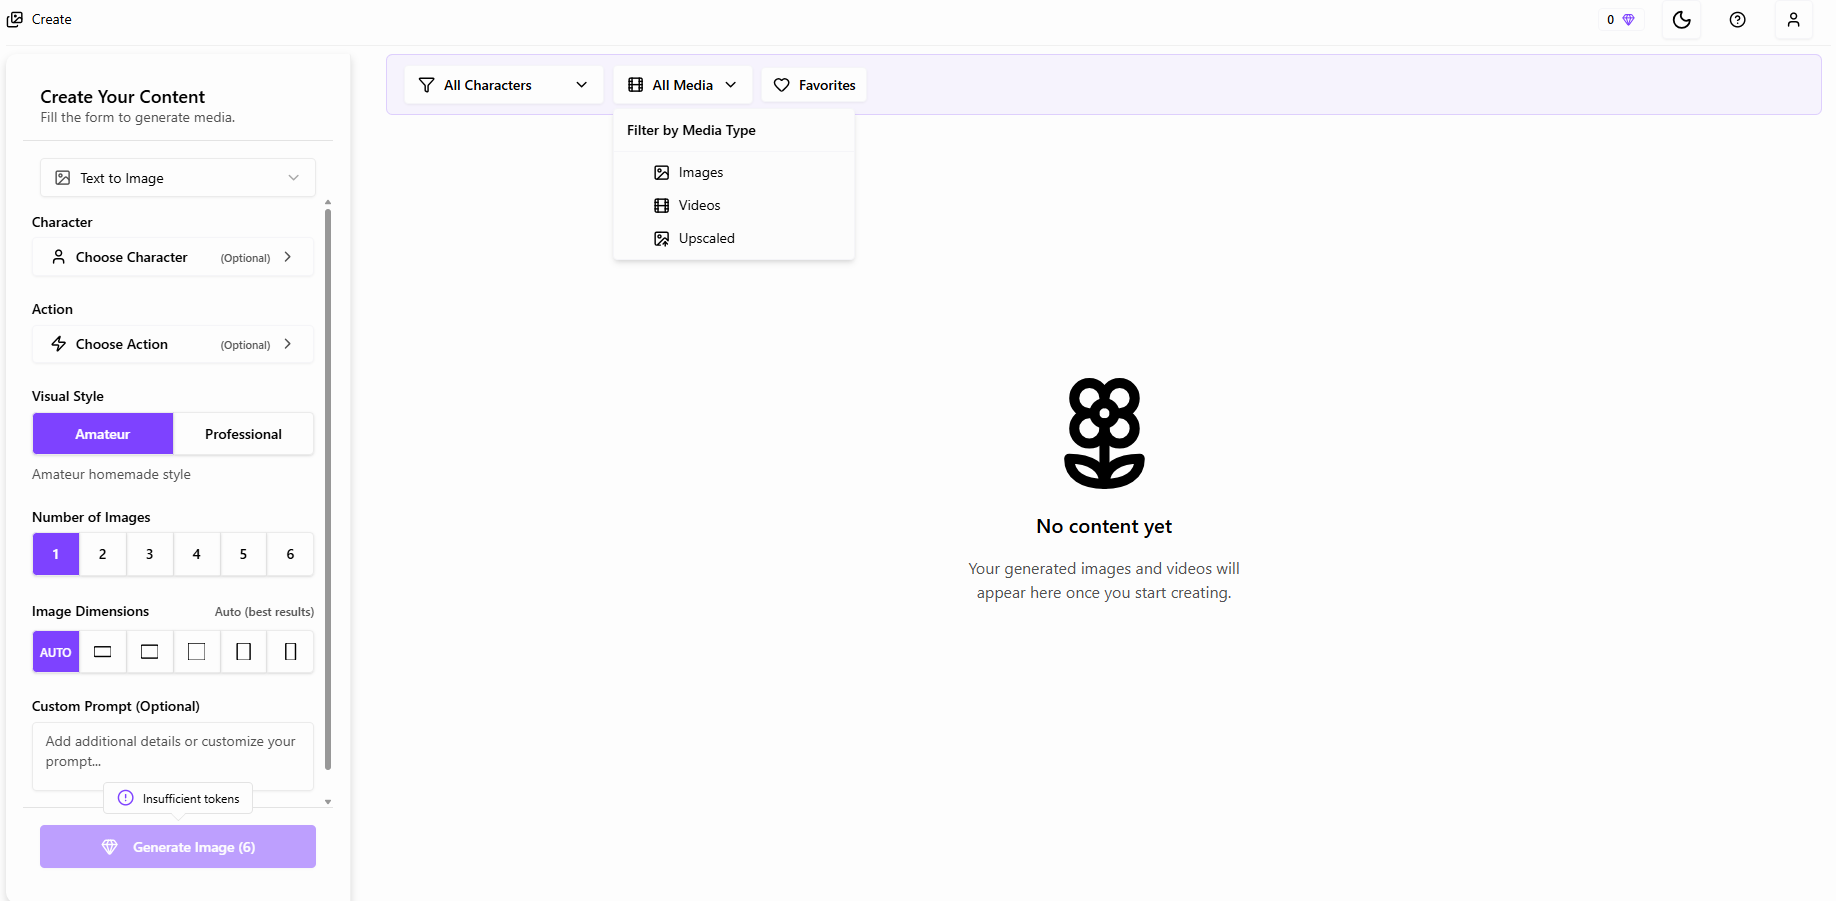The width and height of the screenshot is (1836, 901).
Task: Expand the Text to Image mode dropdown
Action: click(x=177, y=178)
